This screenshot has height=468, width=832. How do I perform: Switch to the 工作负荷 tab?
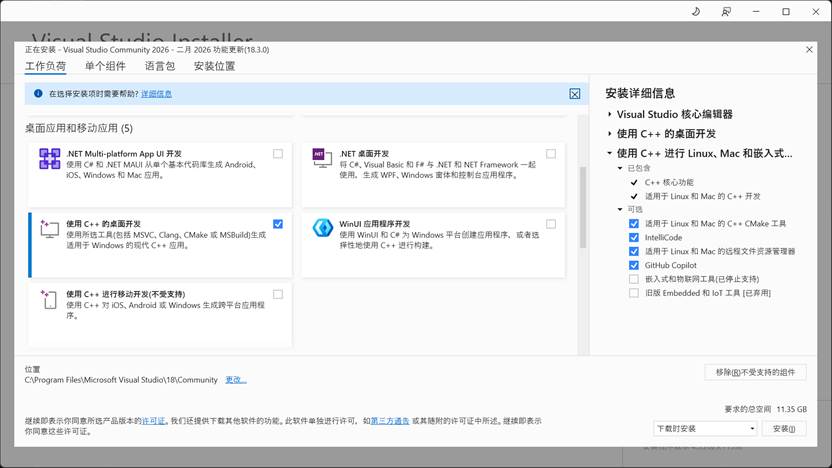tap(46, 66)
